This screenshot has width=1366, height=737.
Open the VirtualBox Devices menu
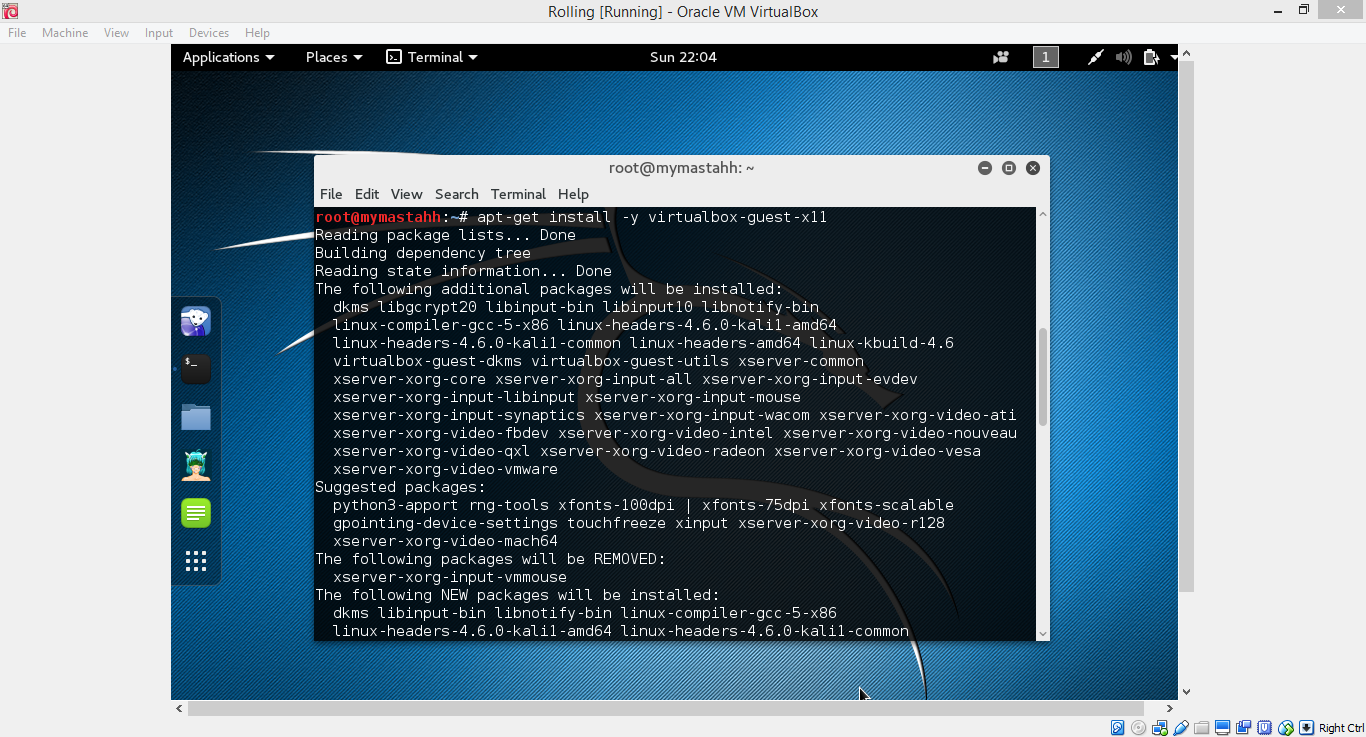point(209,33)
